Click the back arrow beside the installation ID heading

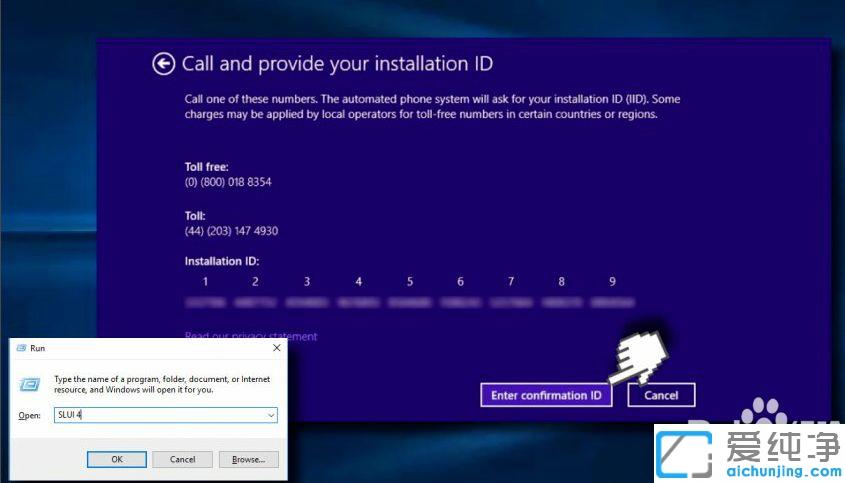coord(163,64)
